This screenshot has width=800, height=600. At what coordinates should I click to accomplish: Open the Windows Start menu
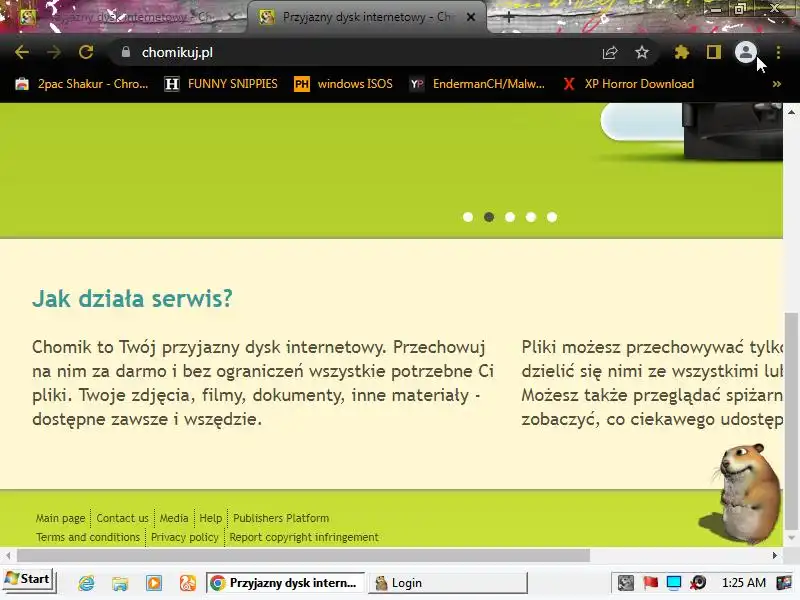point(28,580)
